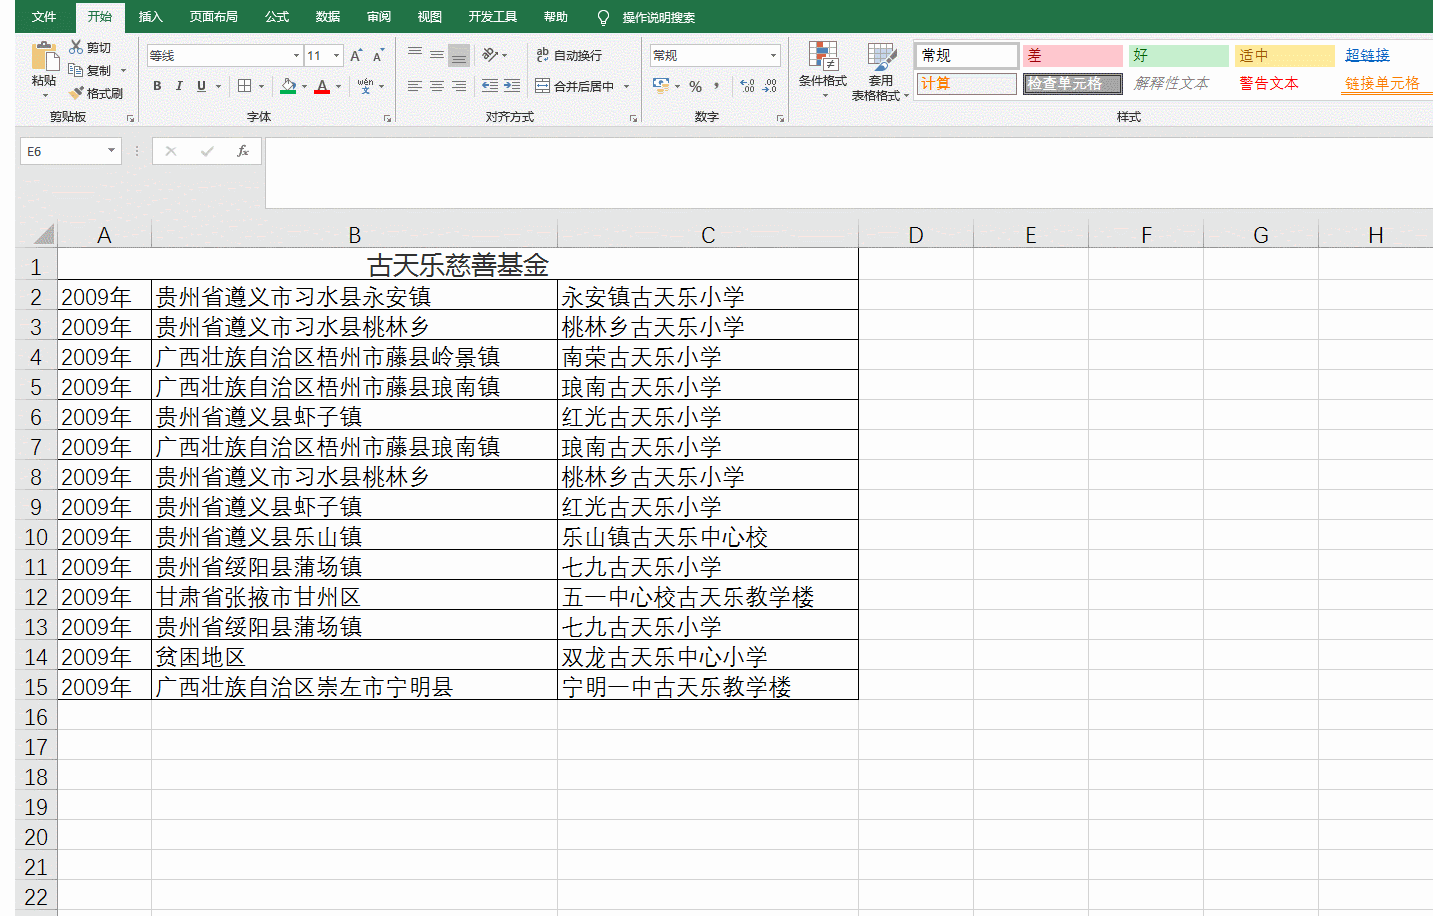Increase font size with the larger A
This screenshot has height=916, width=1433.
click(356, 56)
